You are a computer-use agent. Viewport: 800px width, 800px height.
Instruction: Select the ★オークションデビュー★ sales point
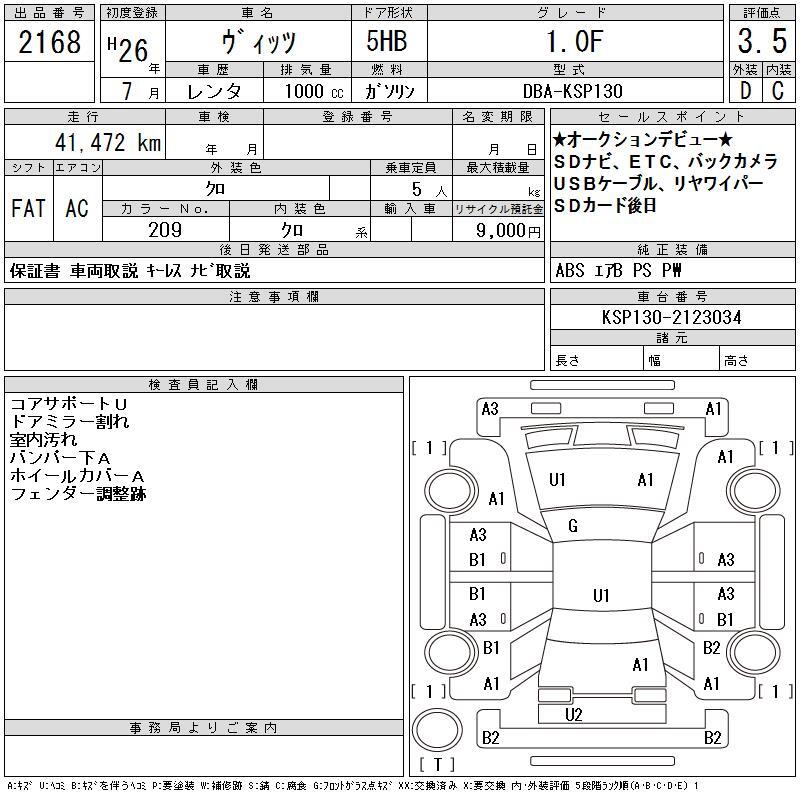[642, 139]
